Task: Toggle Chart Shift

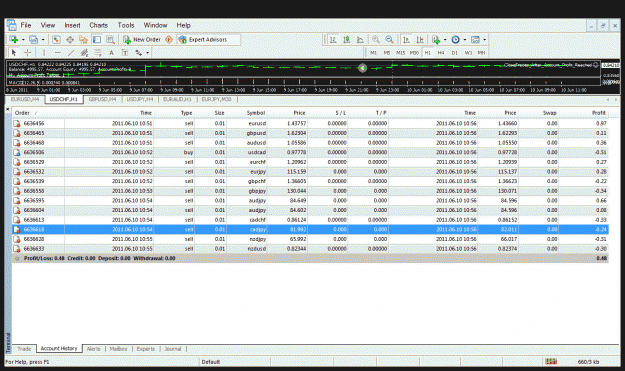Action: point(420,39)
